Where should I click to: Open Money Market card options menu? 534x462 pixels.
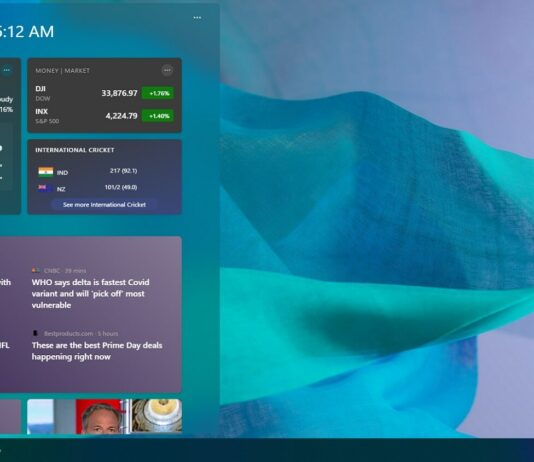(x=167, y=70)
